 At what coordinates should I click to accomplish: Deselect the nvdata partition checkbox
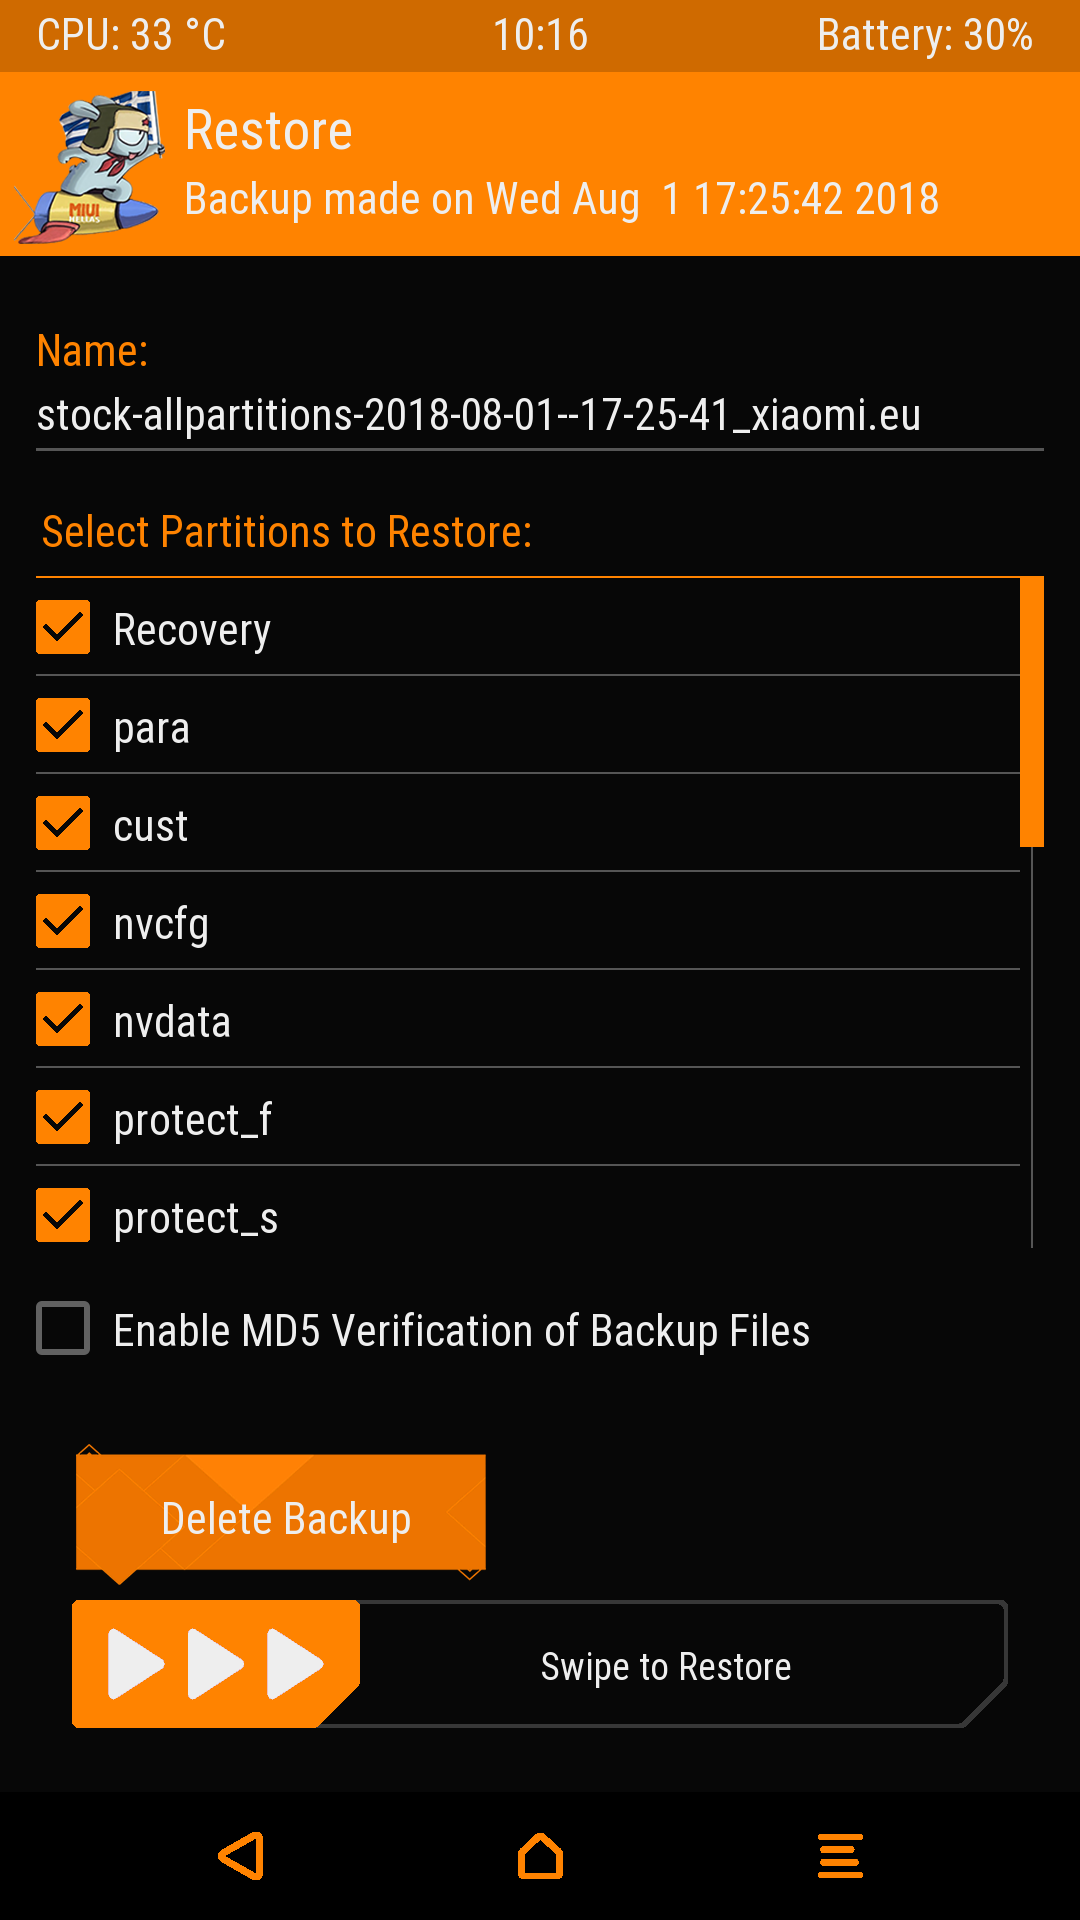pos(63,1020)
